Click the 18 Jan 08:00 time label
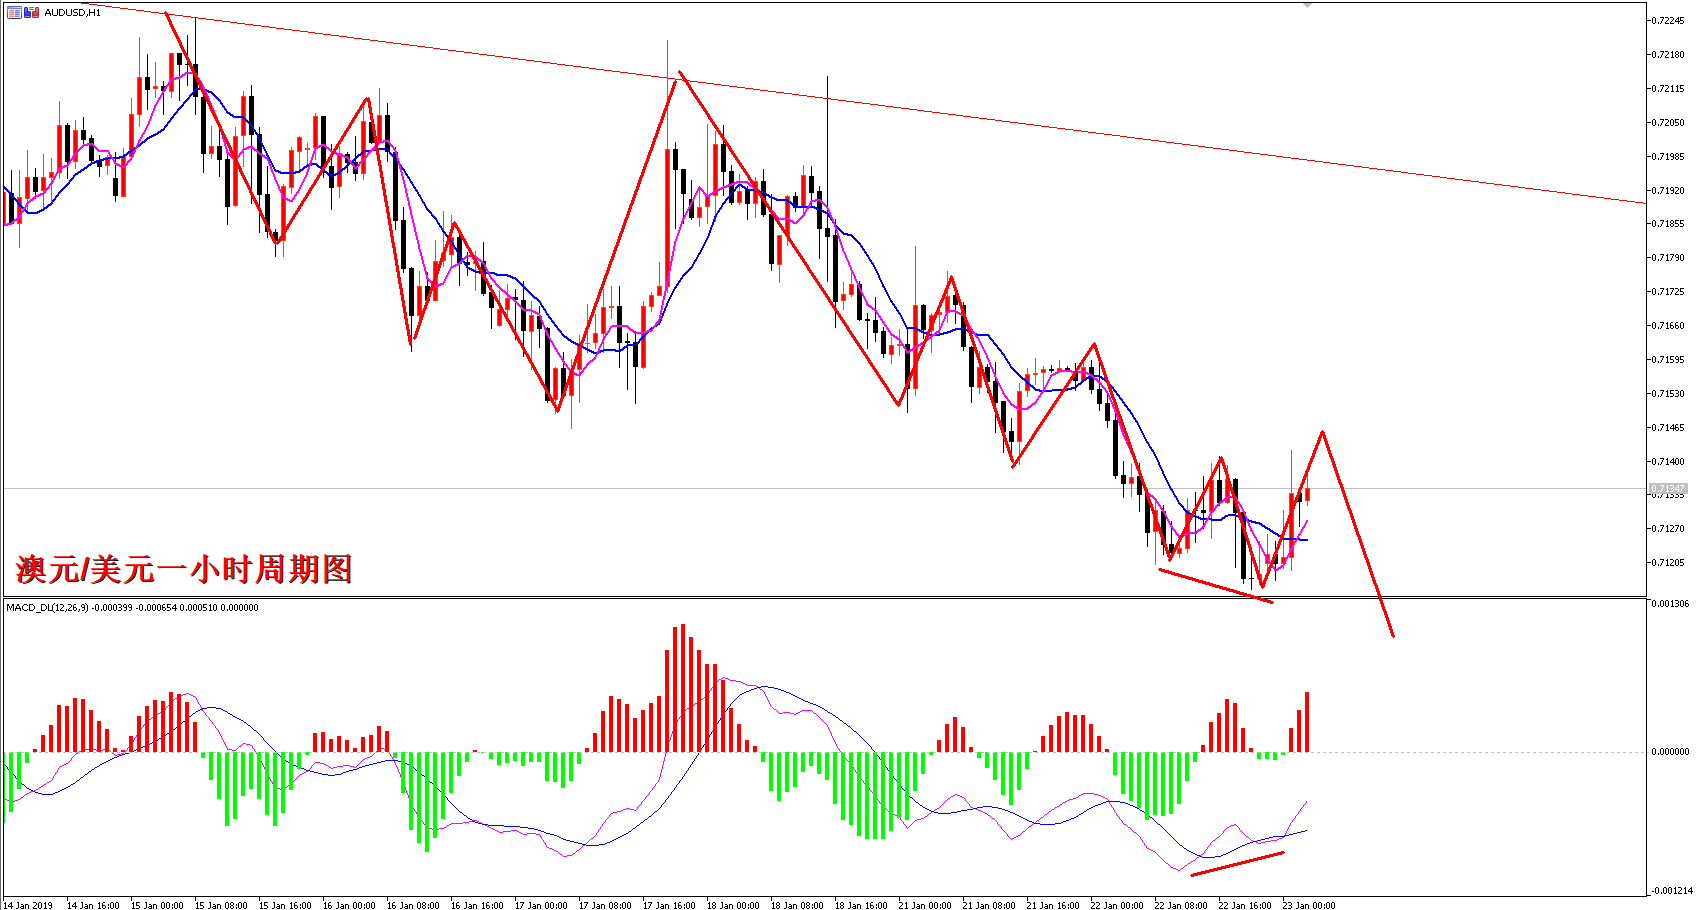Viewport: 1697px width, 910px height. tap(797, 905)
